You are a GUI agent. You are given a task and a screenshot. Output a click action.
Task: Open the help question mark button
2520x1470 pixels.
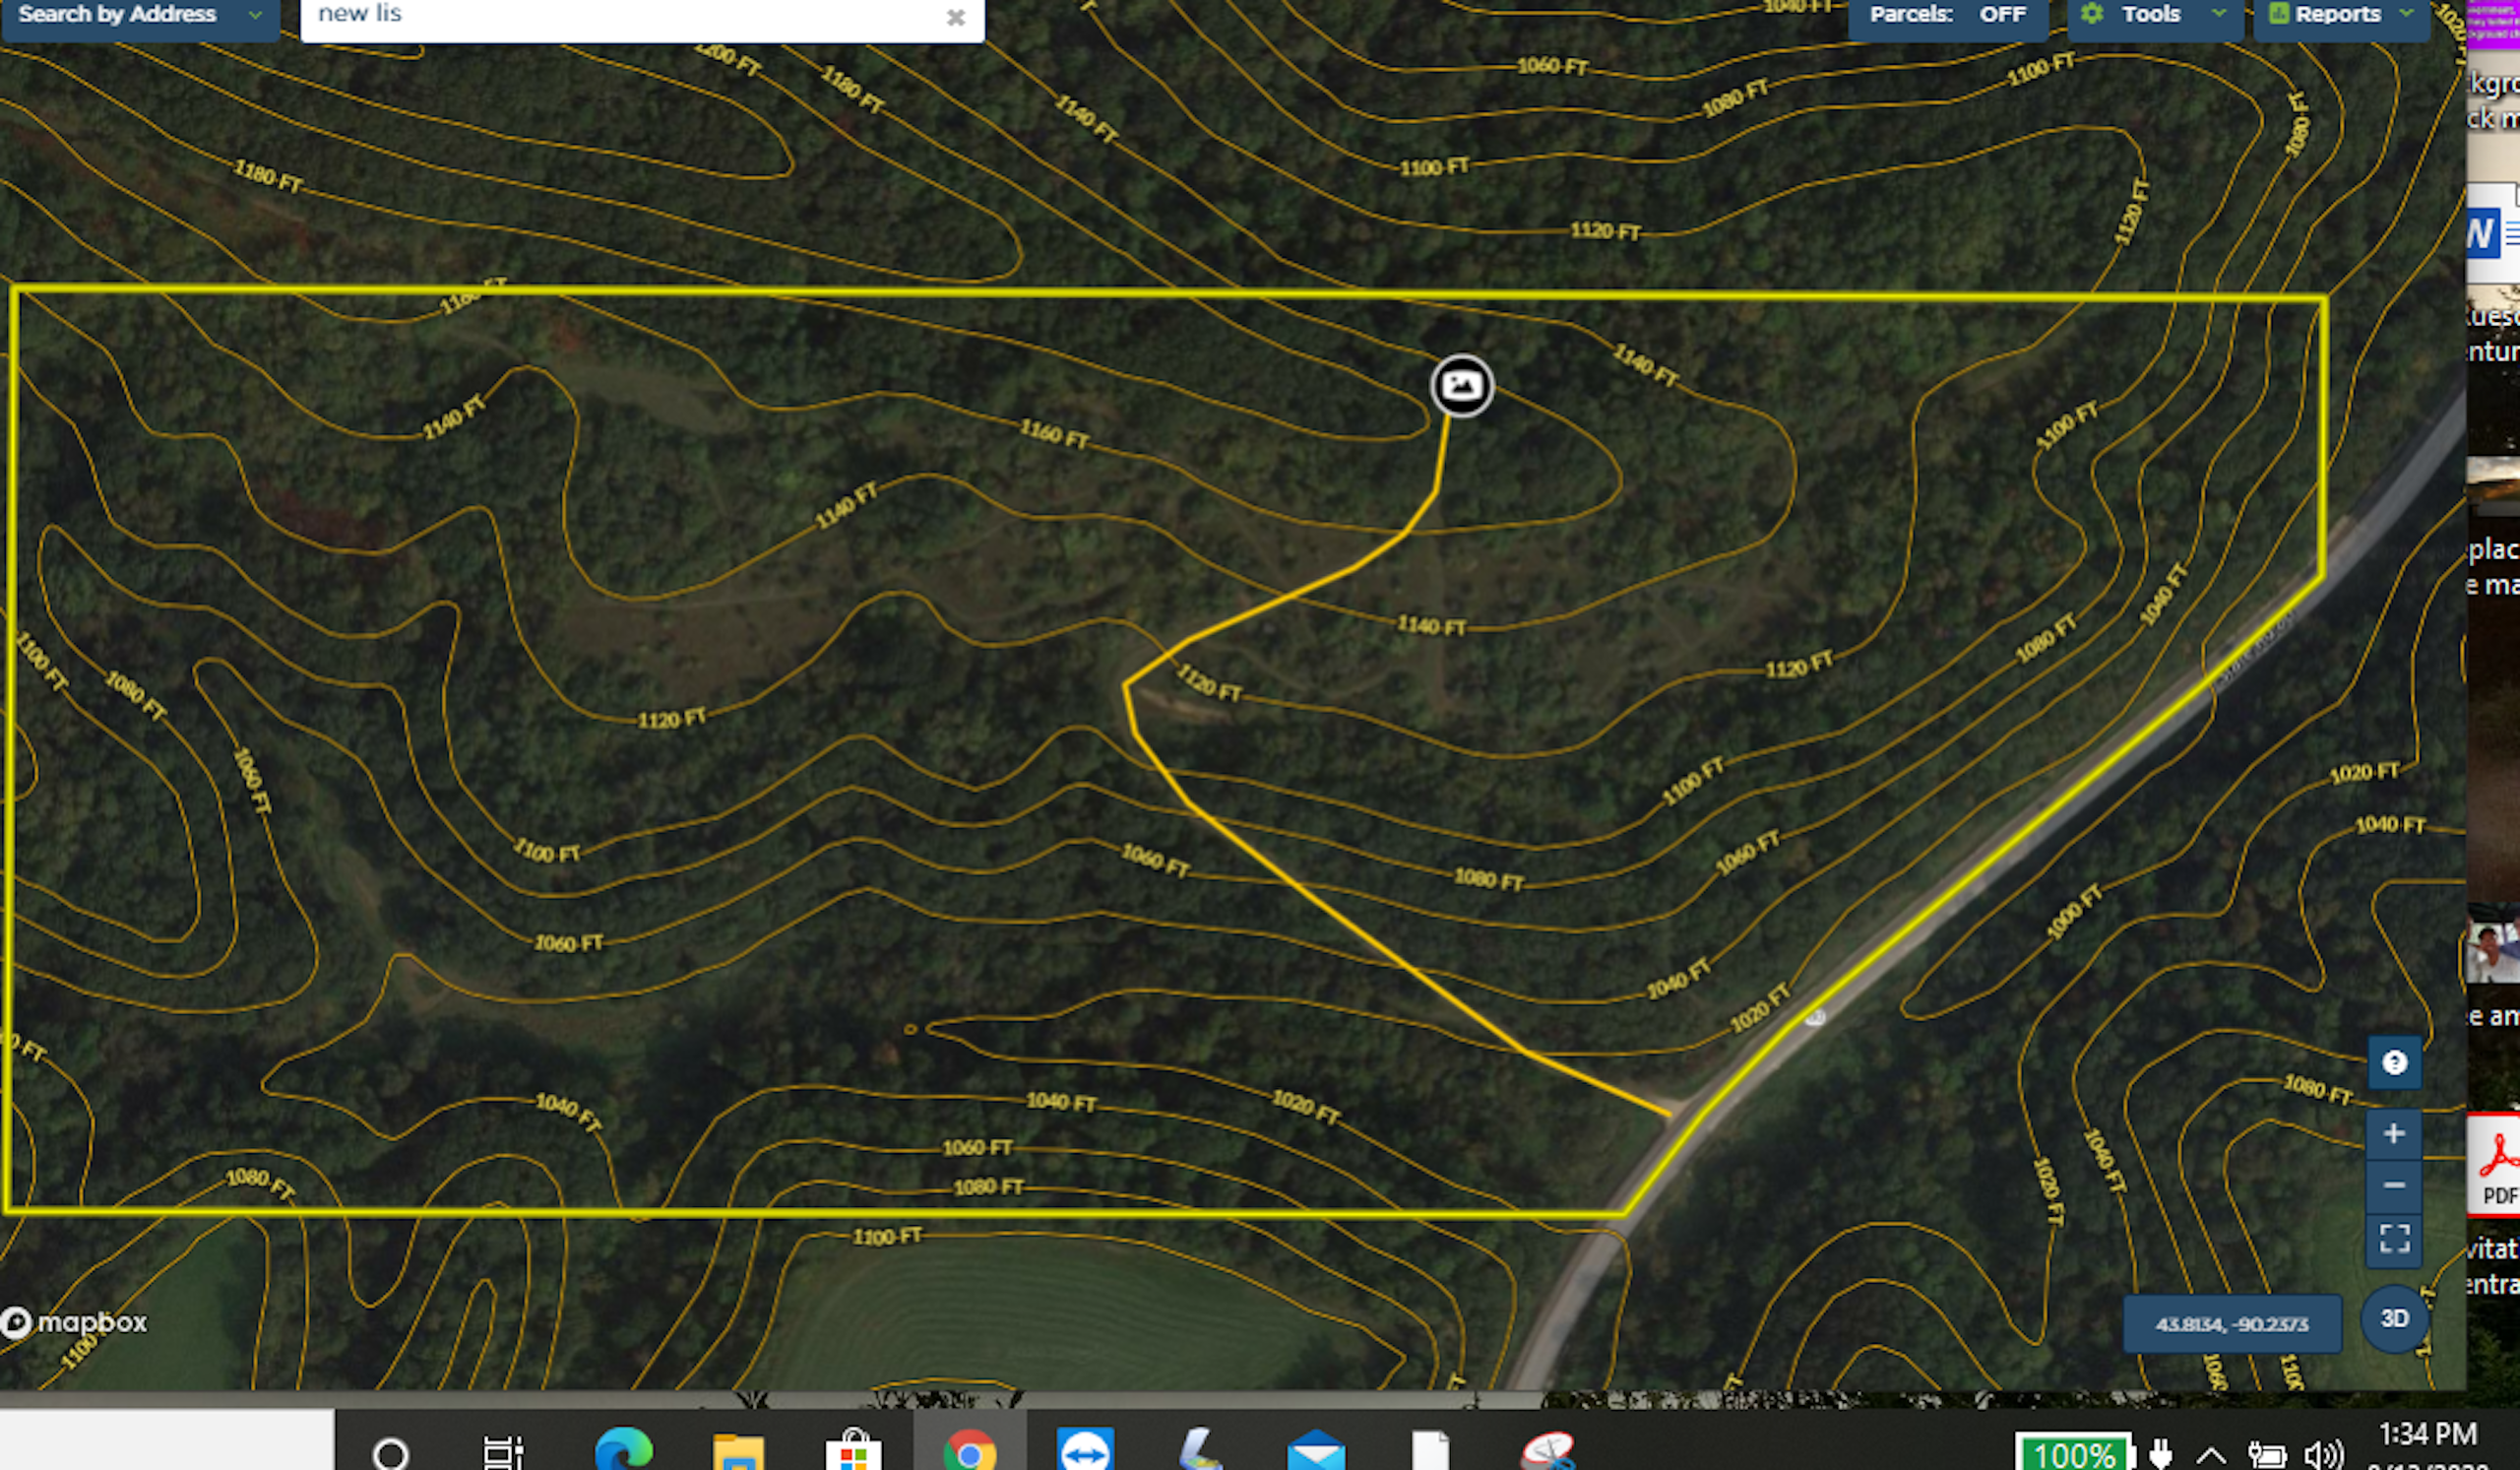pos(2394,1063)
